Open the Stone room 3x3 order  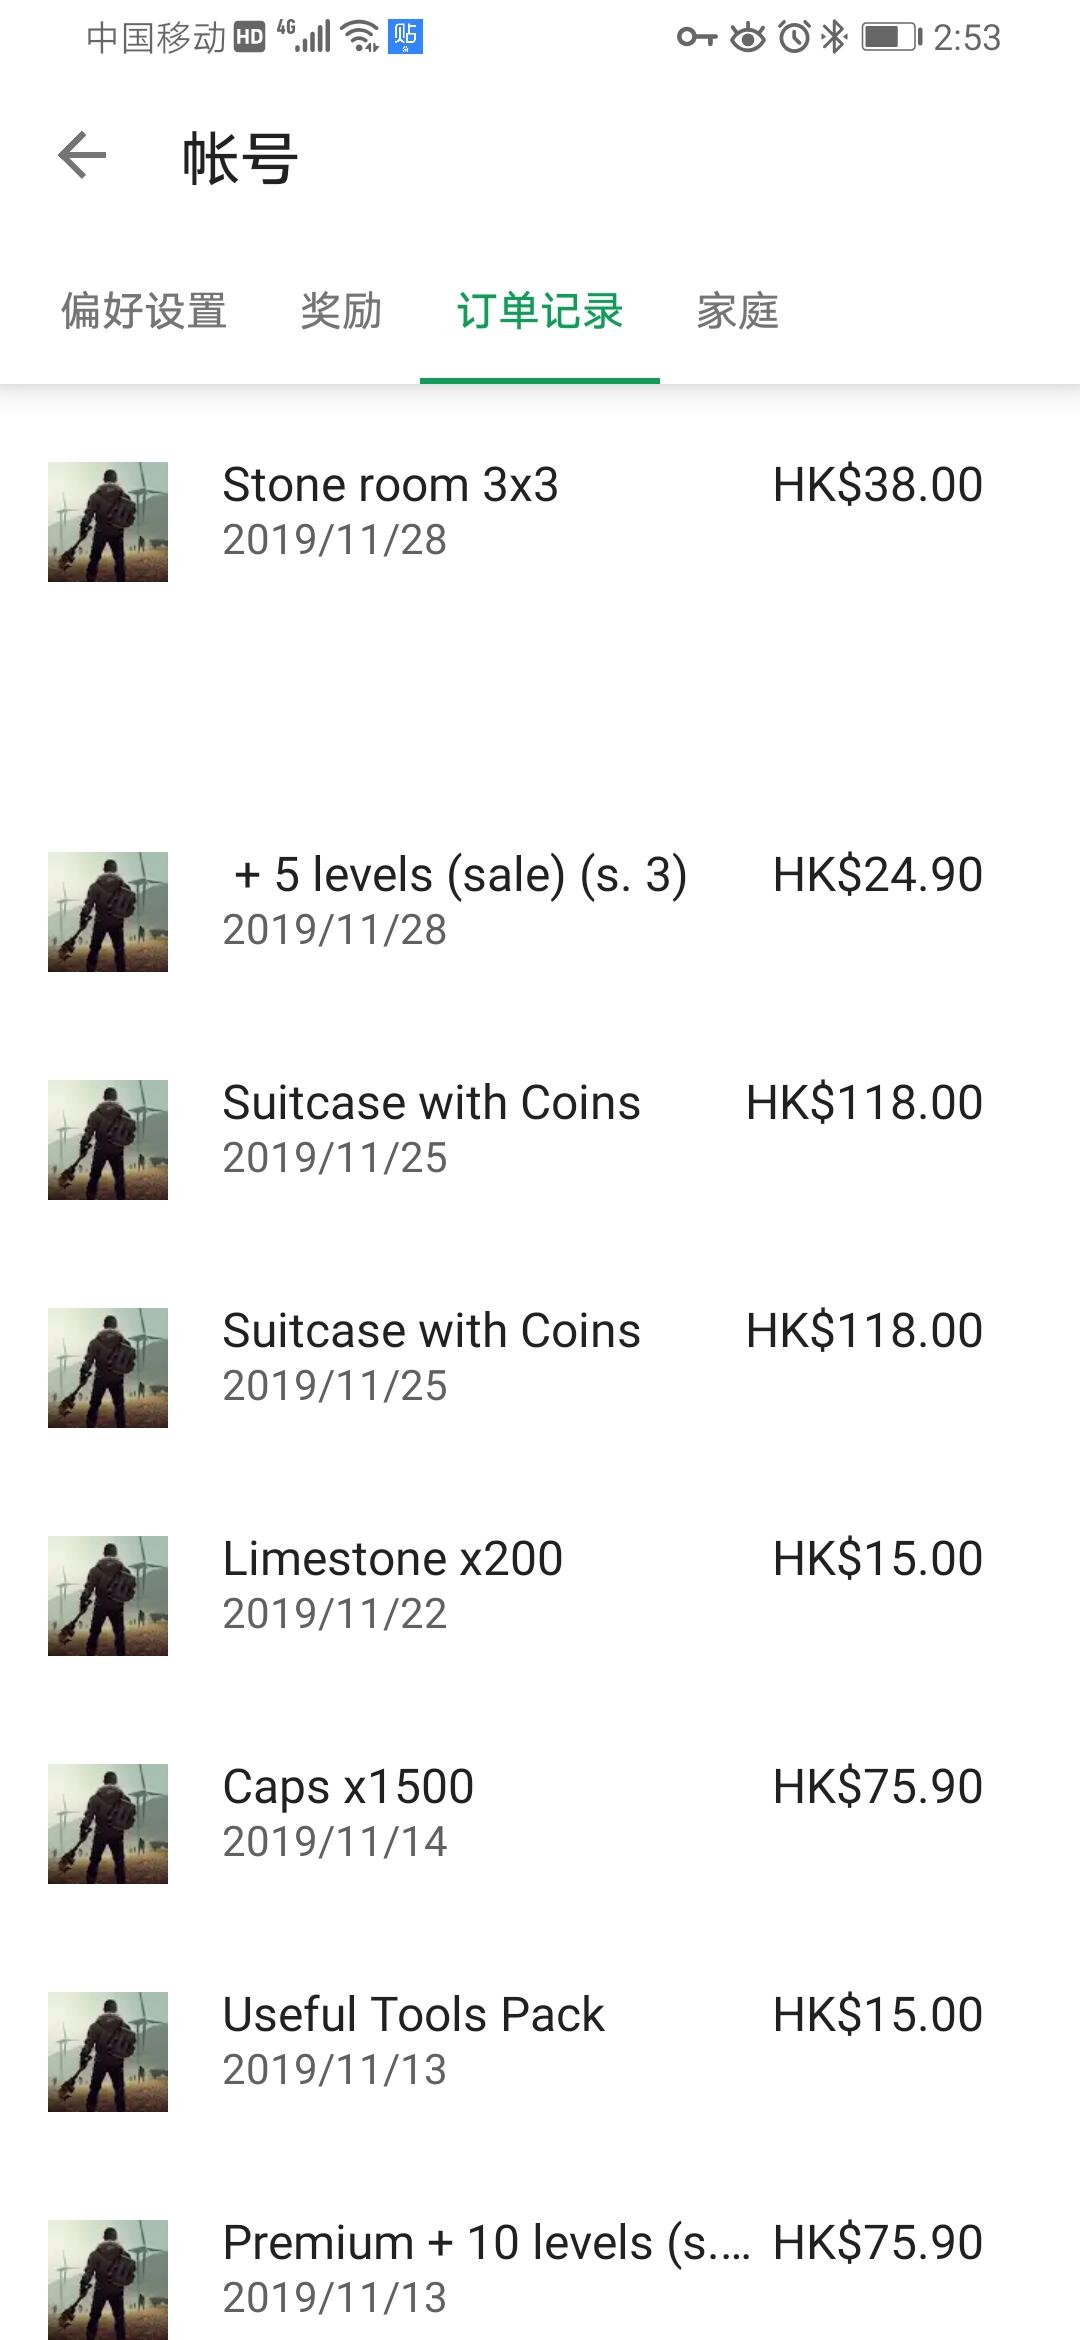coord(540,522)
